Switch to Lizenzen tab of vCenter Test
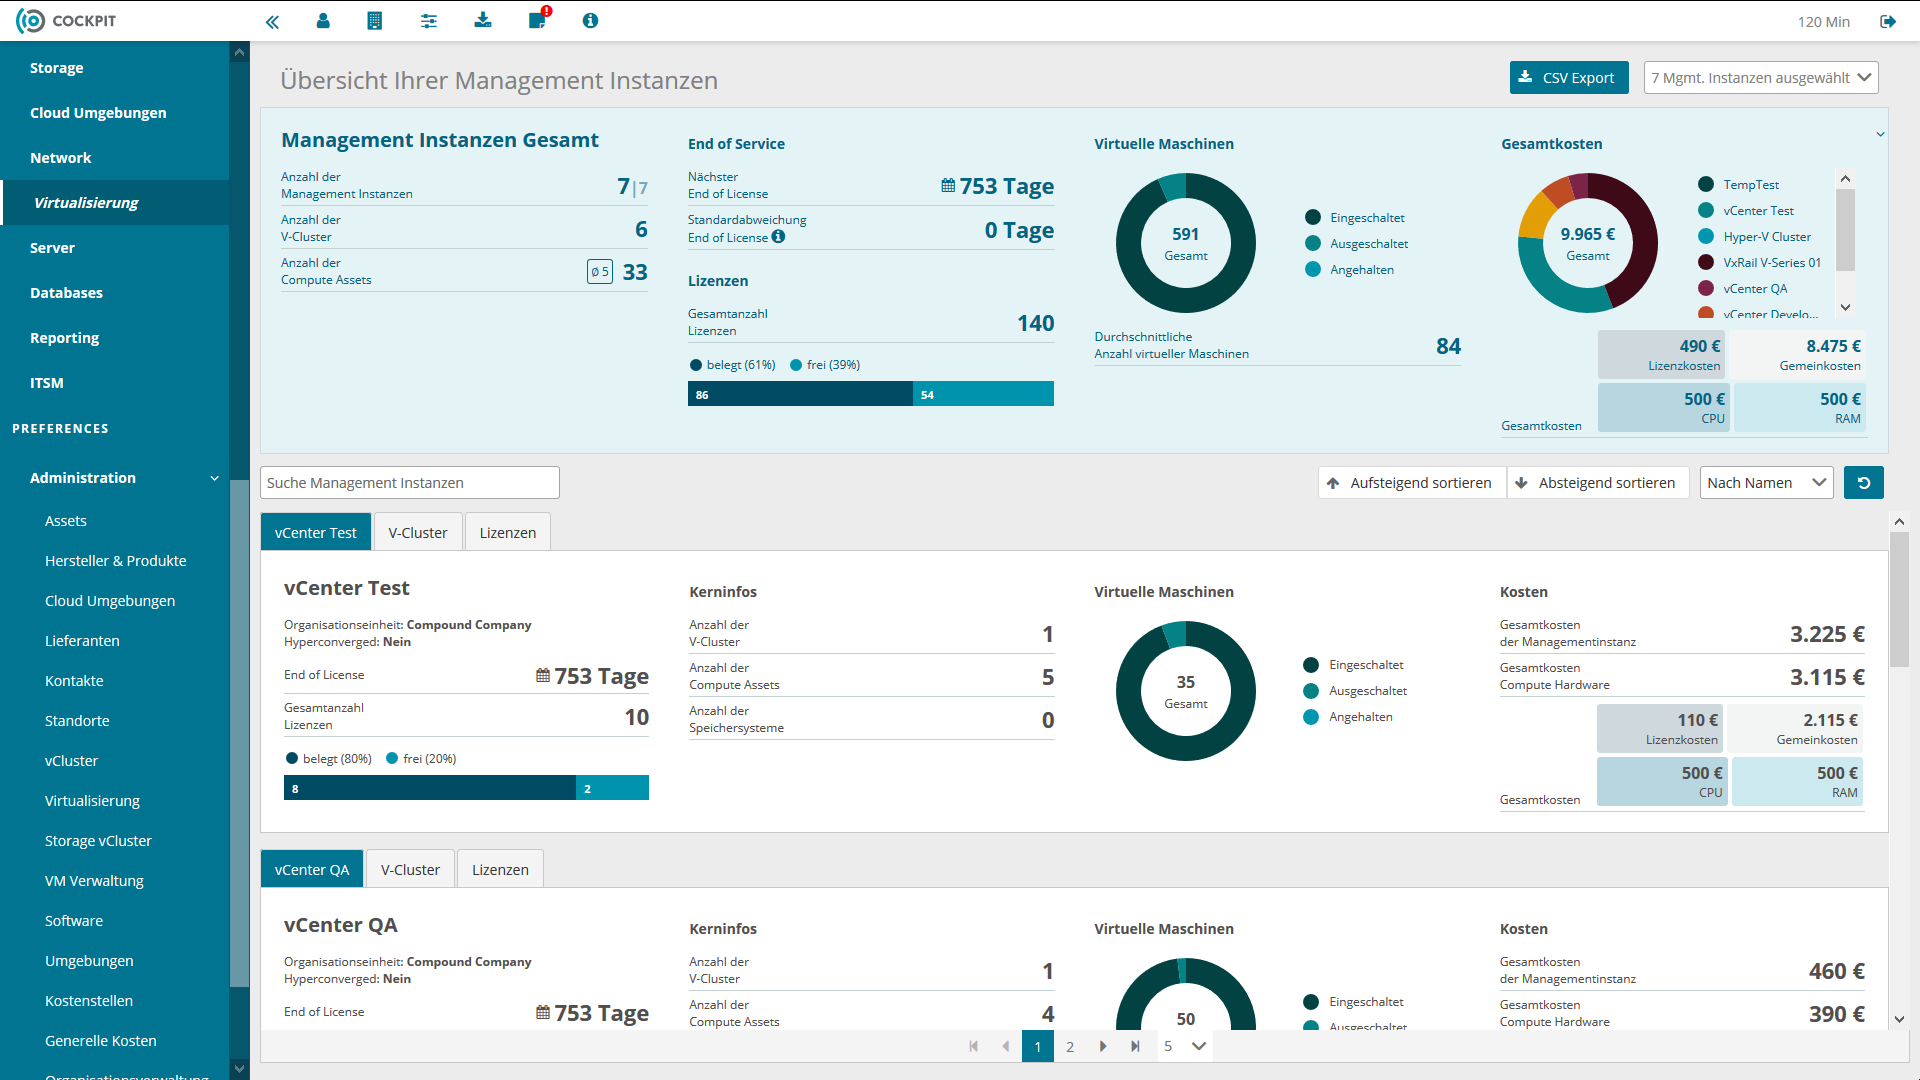The height and width of the screenshot is (1080, 1920). tap(508, 532)
